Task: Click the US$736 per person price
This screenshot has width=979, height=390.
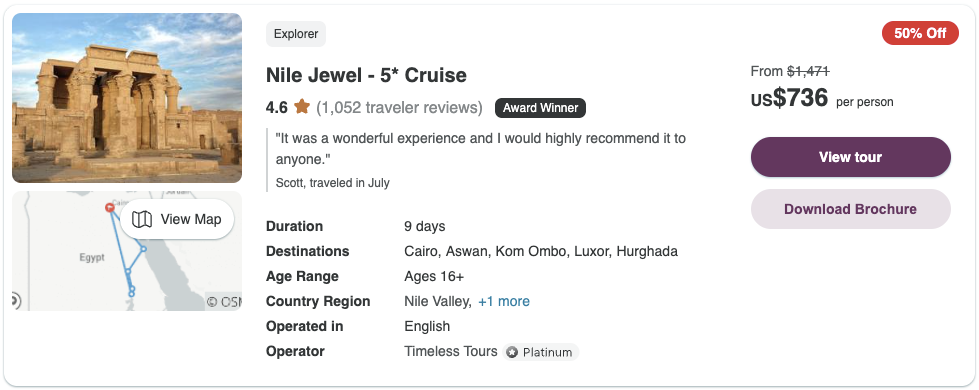Action: (x=822, y=99)
